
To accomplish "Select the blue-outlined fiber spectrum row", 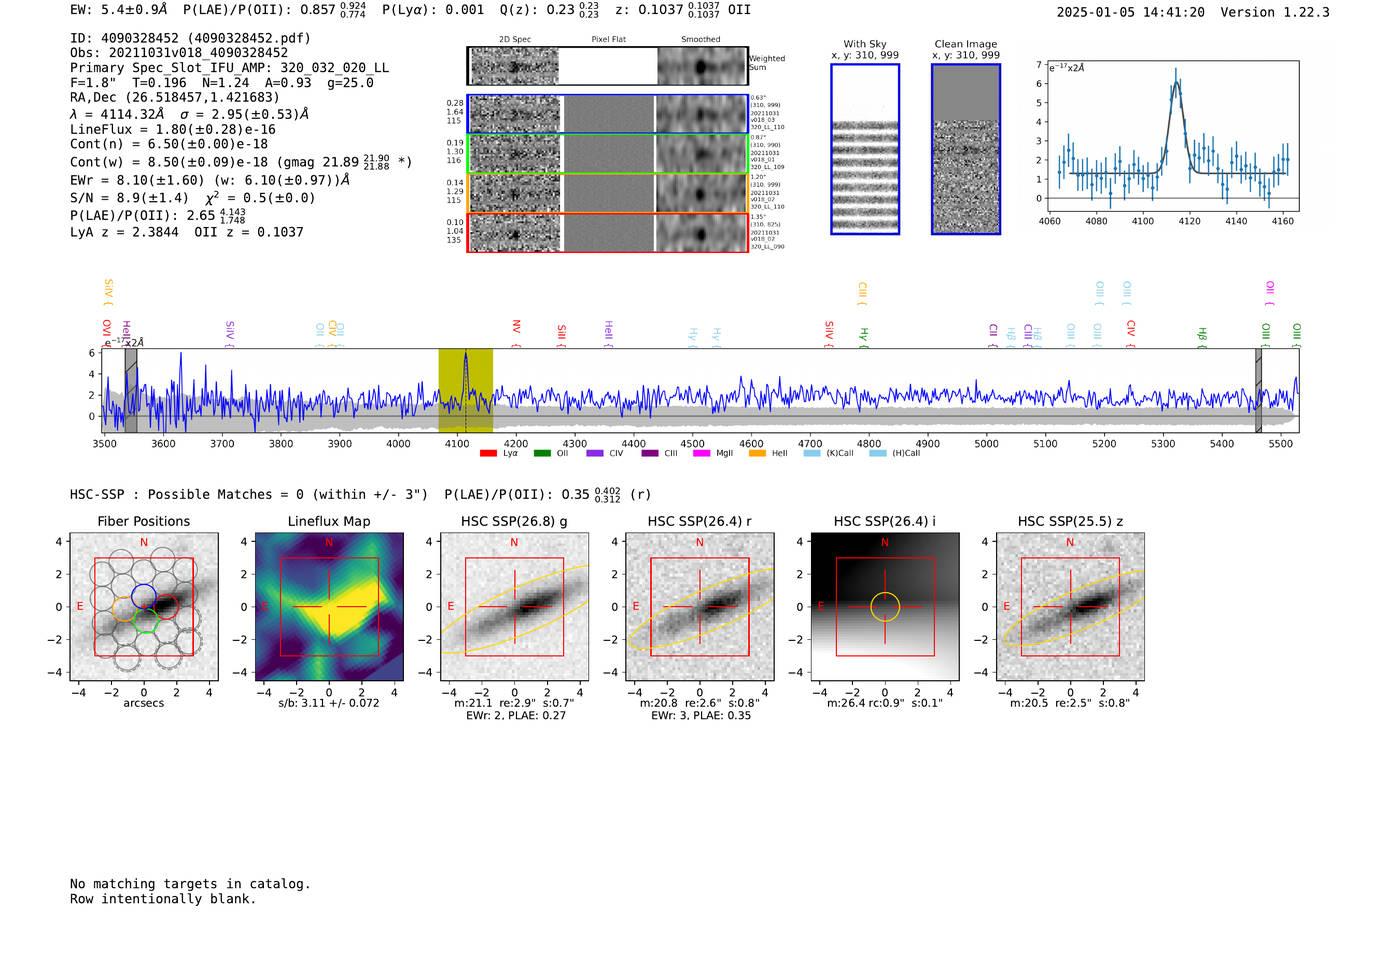I will [608, 114].
